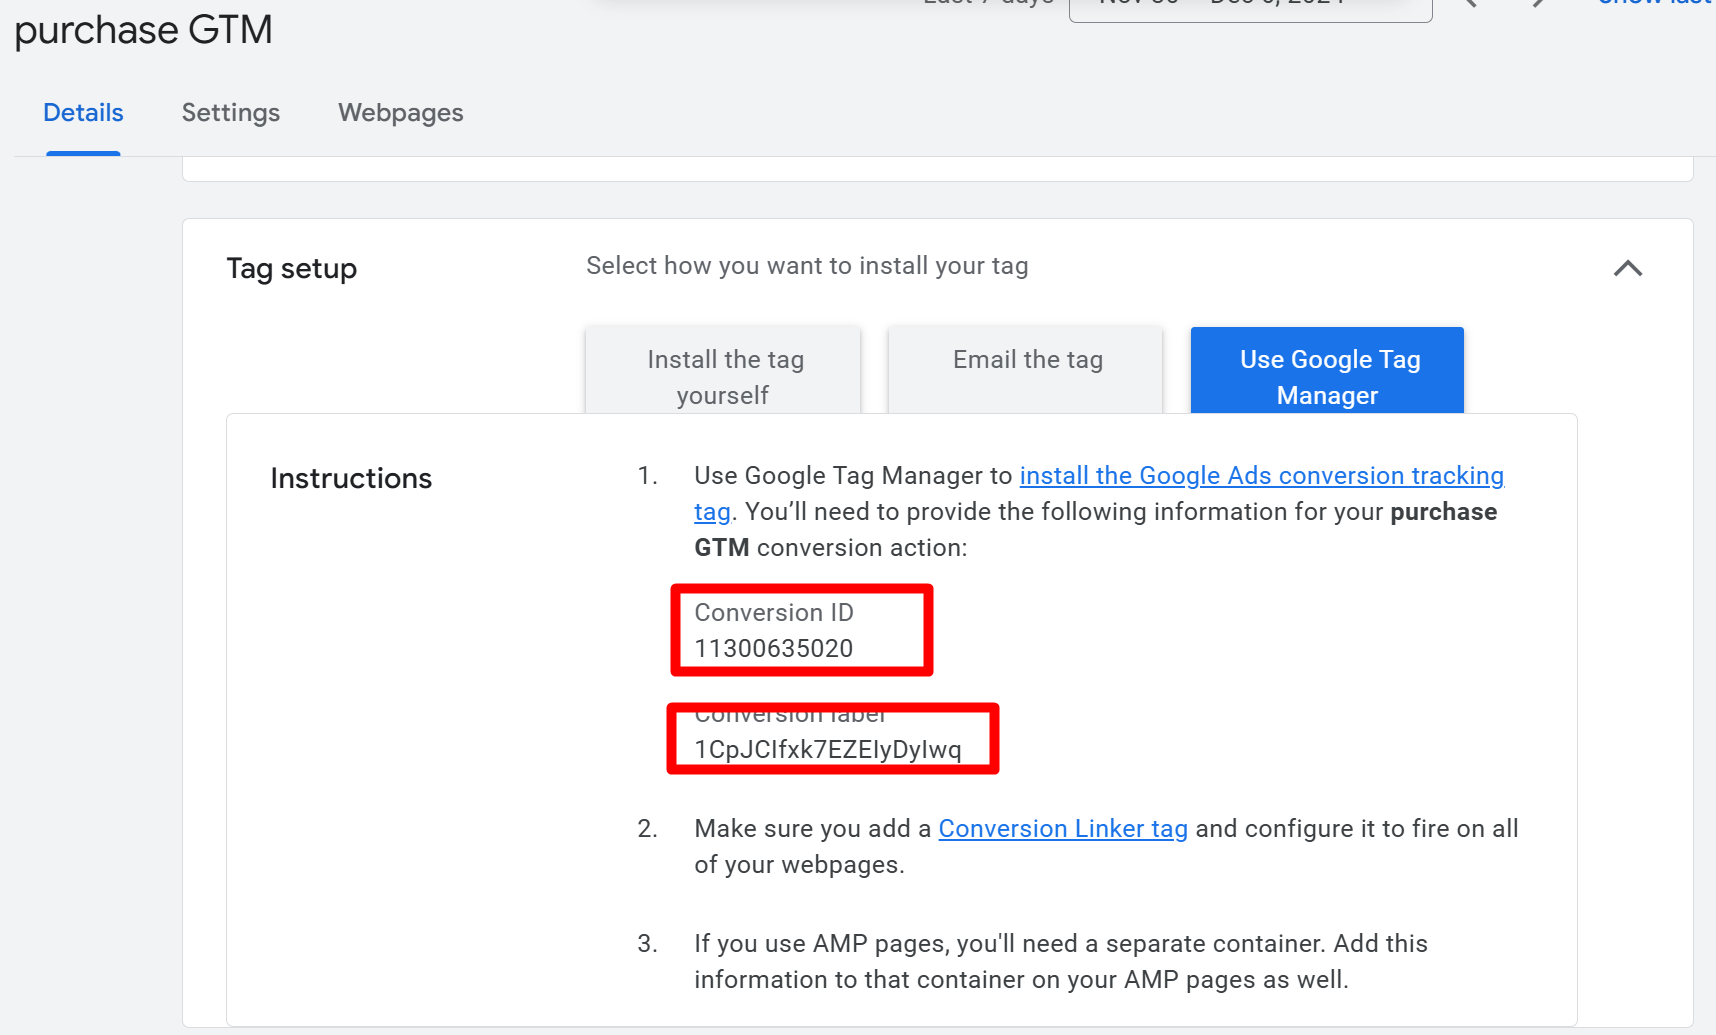The width and height of the screenshot is (1716, 1035).
Task: Select the Conversion ID value
Action: click(x=773, y=648)
